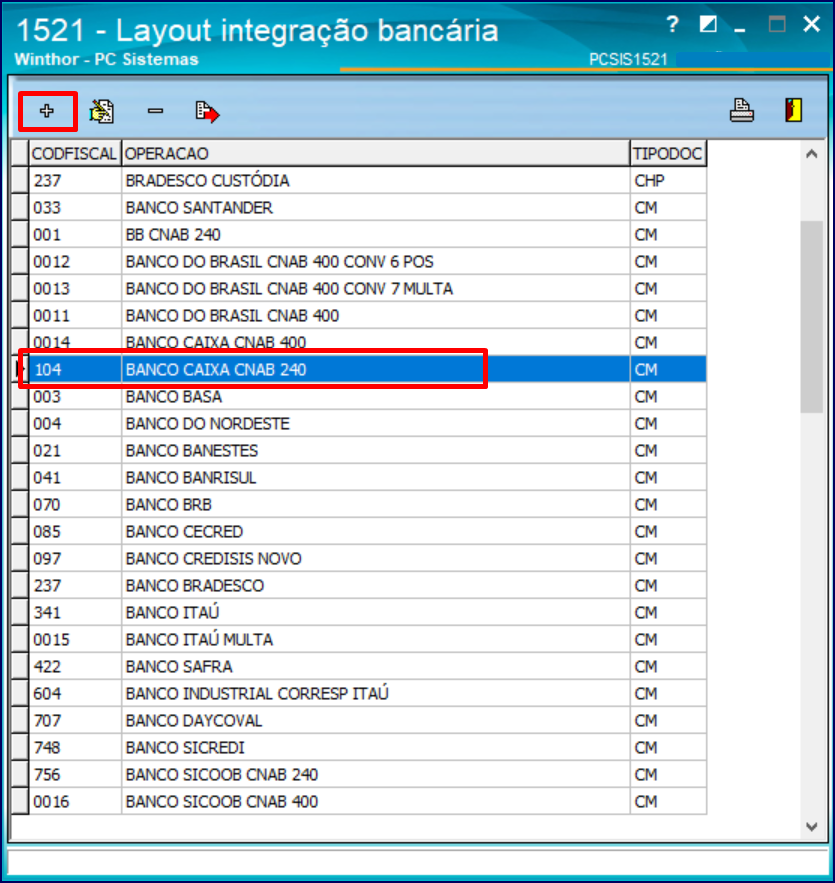Image resolution: width=835 pixels, height=883 pixels.
Task: Click the CODFISCAL column header
Action: tap(74, 153)
